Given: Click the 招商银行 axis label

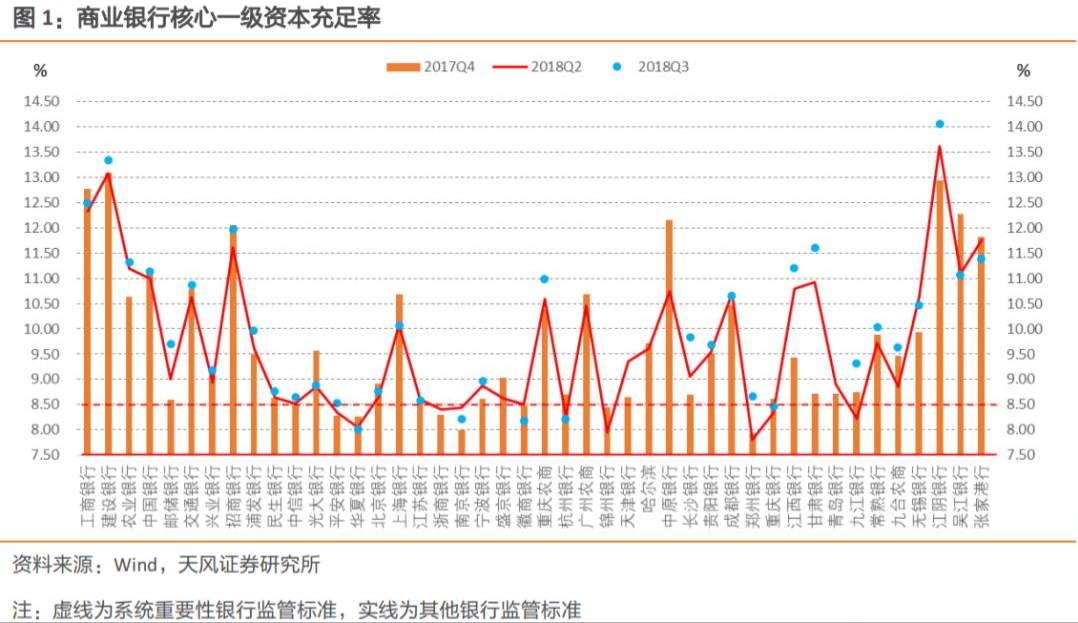Looking at the screenshot, I should [234, 496].
